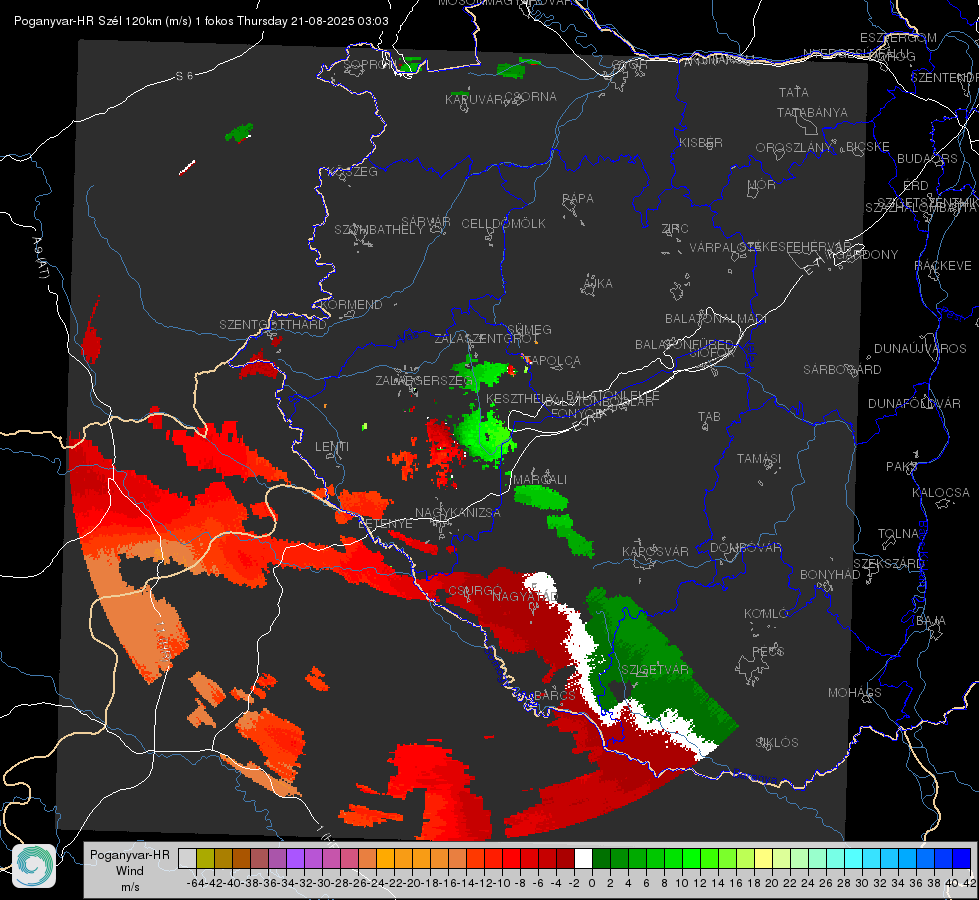Image resolution: width=979 pixels, height=900 pixels.
Task: Click the SZENTGOTTHÁRD city label
Action: [273, 325]
